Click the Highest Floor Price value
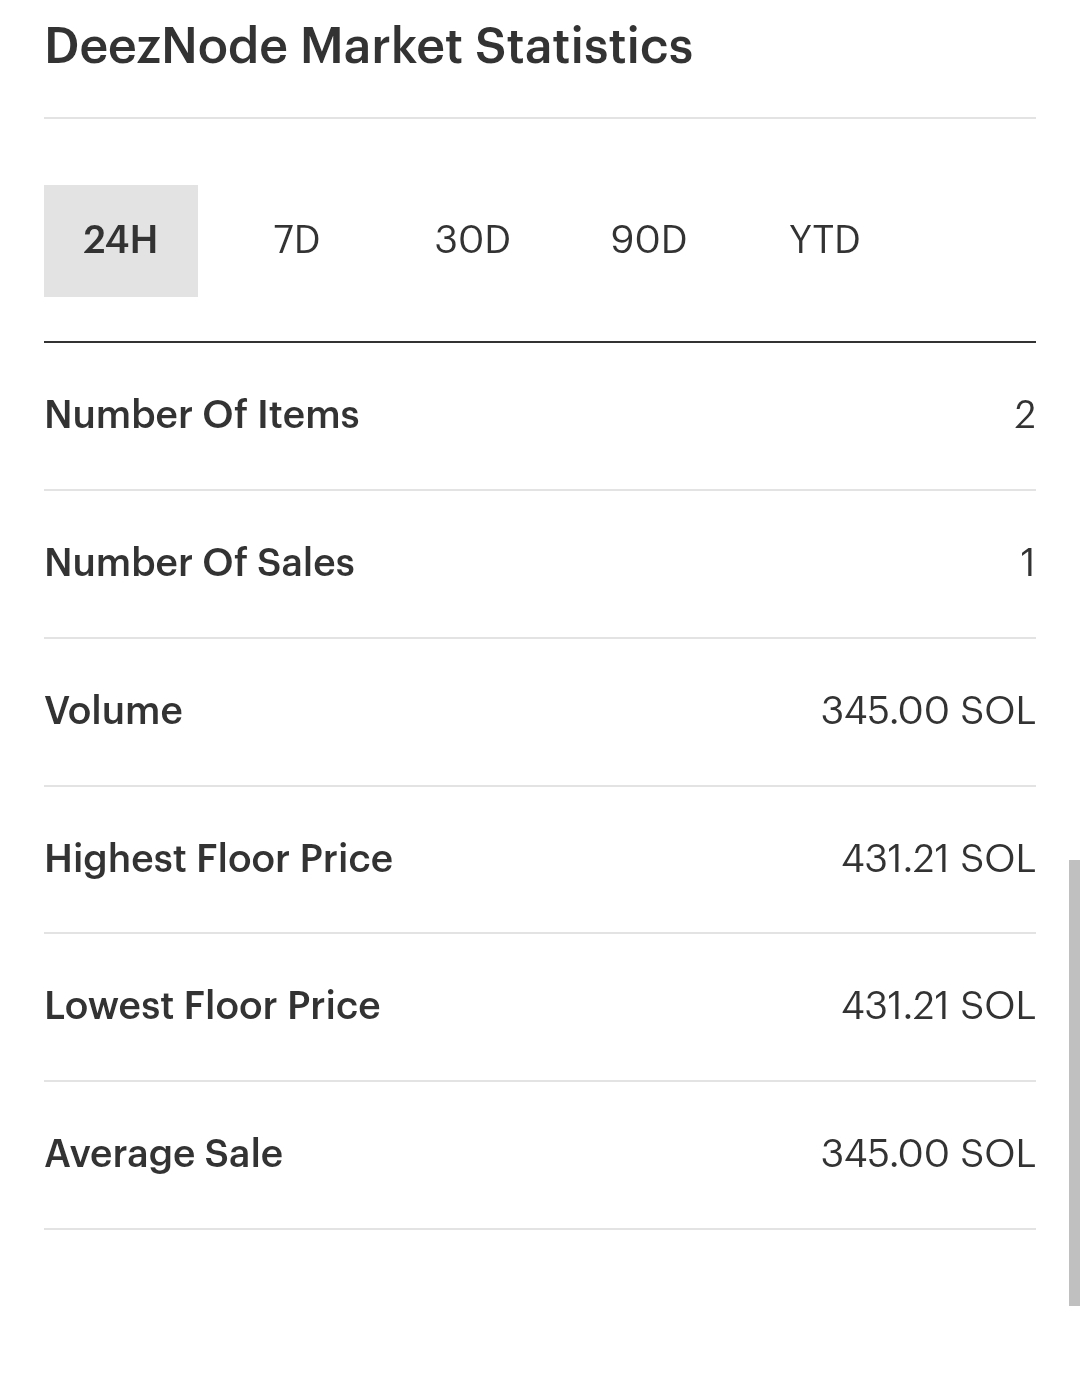Viewport: 1080px width, 1387px height. click(938, 859)
